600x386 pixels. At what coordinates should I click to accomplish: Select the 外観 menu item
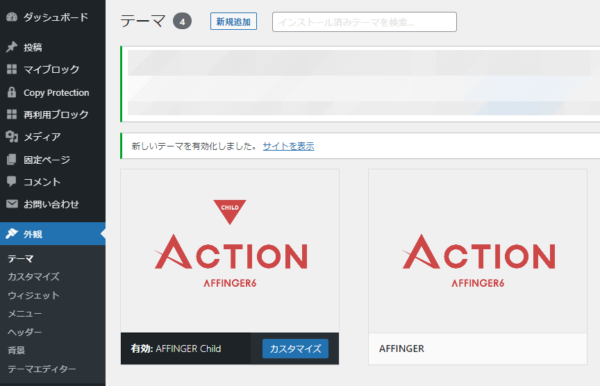pos(53,234)
